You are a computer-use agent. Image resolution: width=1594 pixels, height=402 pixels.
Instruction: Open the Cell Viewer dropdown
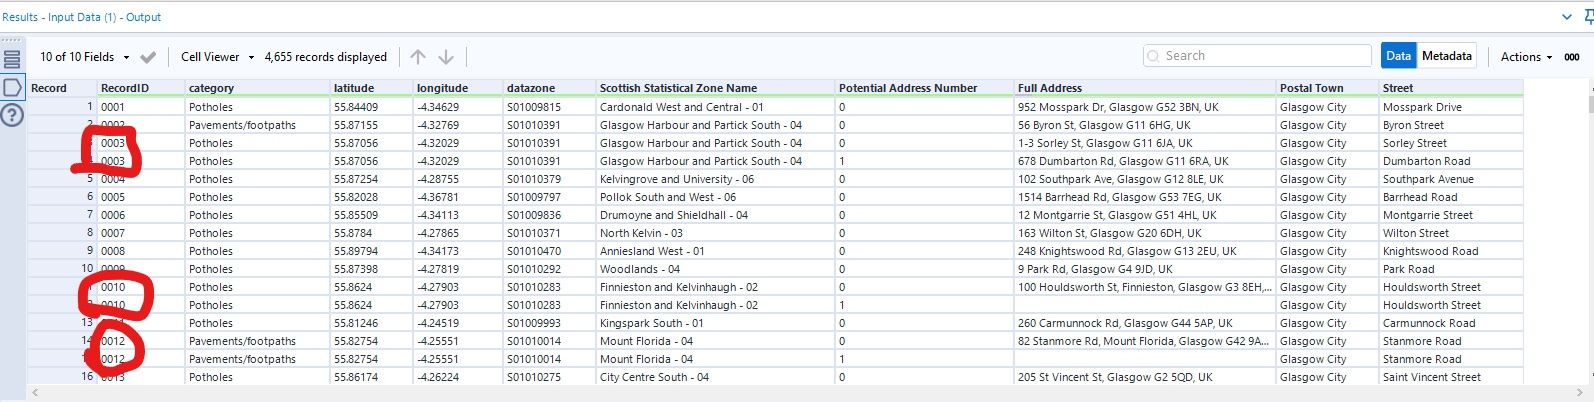click(217, 57)
